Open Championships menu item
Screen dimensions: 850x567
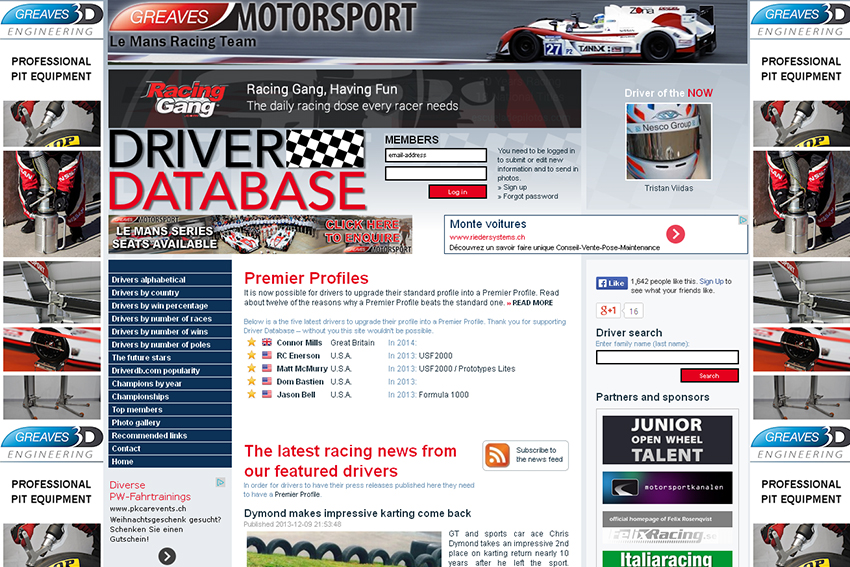170,397
